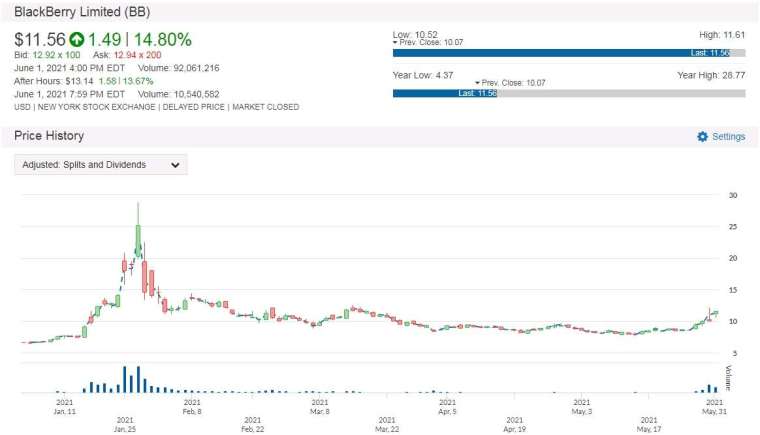Click day range Prev. Close 10.07 marker

click(x=428, y=42)
